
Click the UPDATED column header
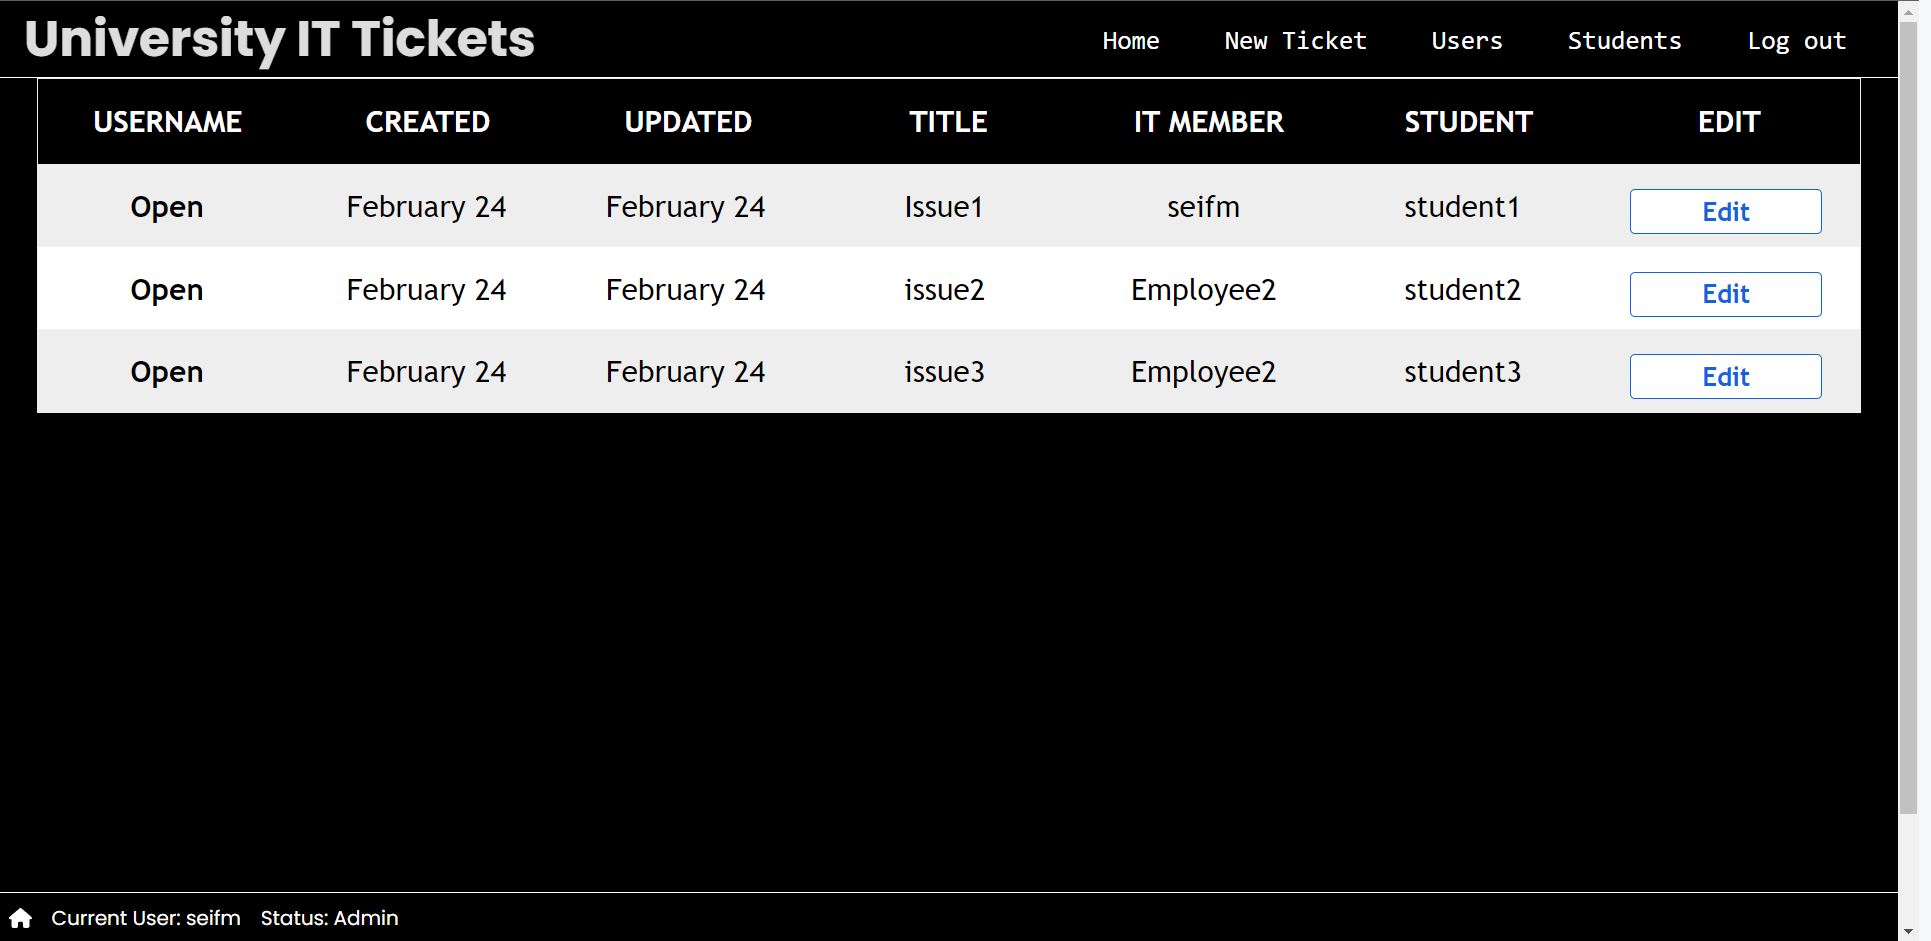(x=688, y=121)
